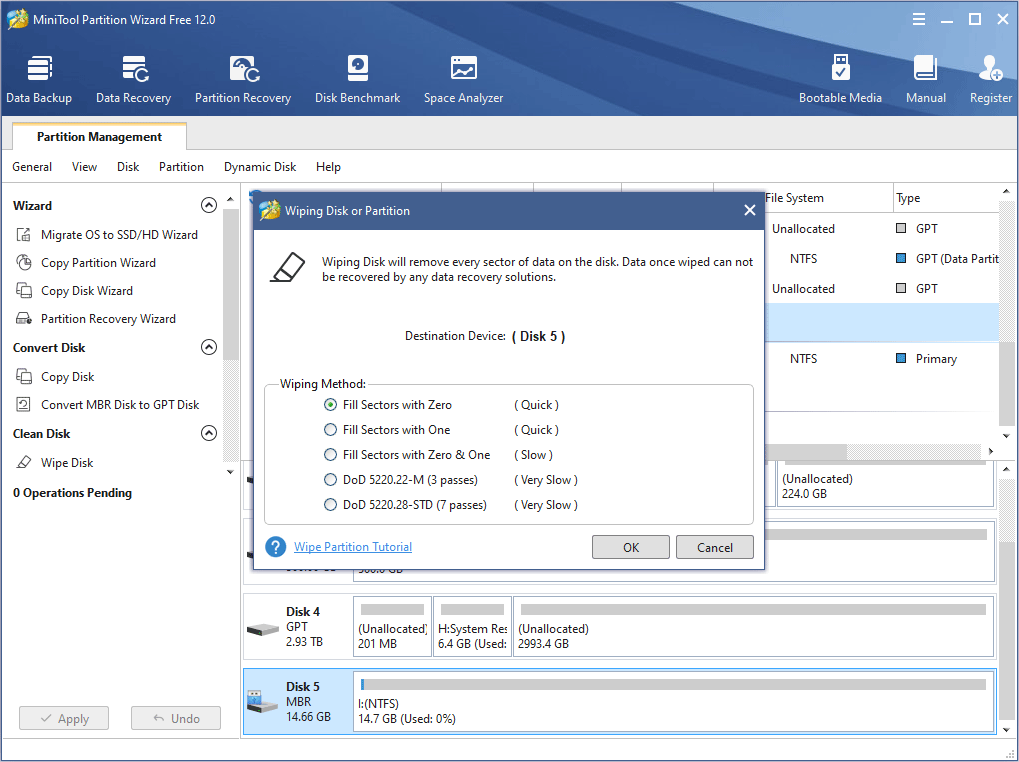Viewport: 1019px width, 762px height.
Task: Select Disk 4 Unallocated 201 MB block
Action: tap(393, 628)
